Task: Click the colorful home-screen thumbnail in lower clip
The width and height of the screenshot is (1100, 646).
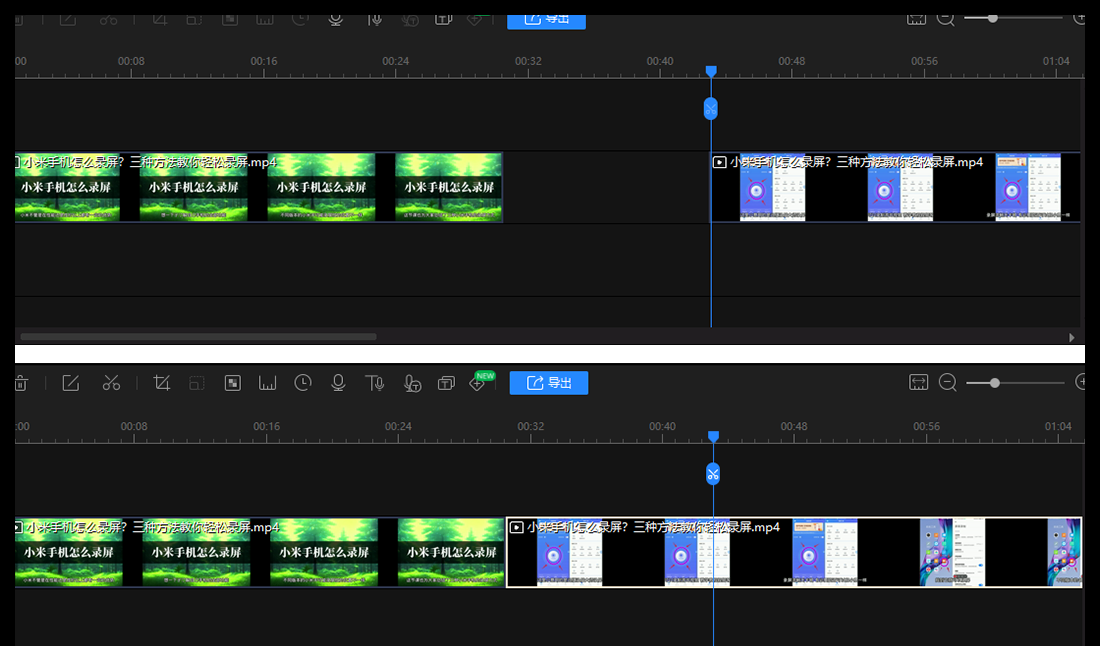Action: [953, 553]
